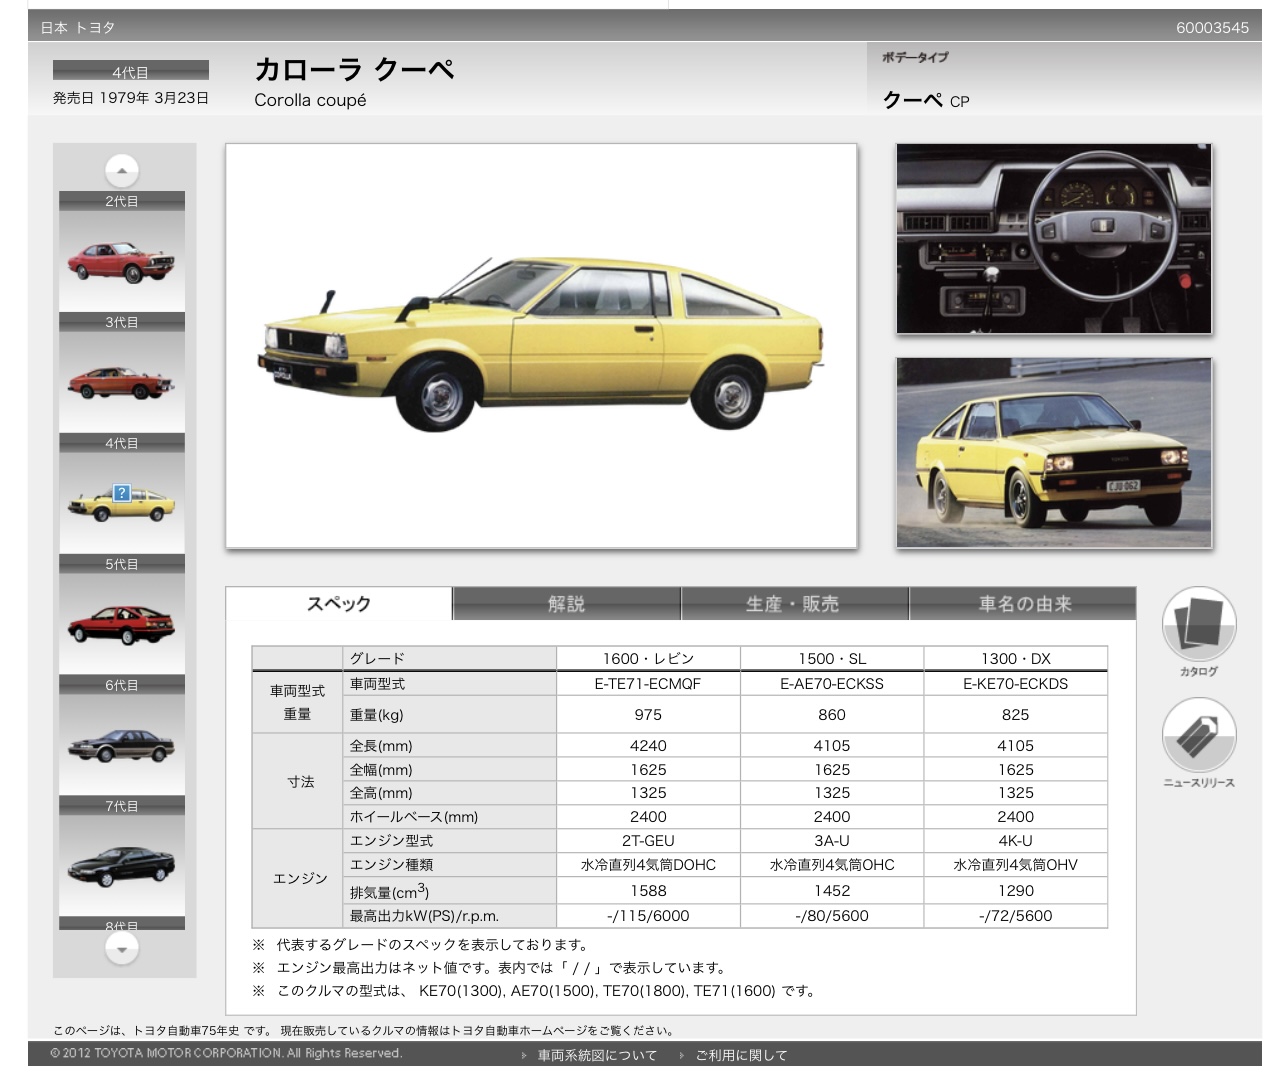
Task: Open the ご利用に関して link
Action: 741,1055
